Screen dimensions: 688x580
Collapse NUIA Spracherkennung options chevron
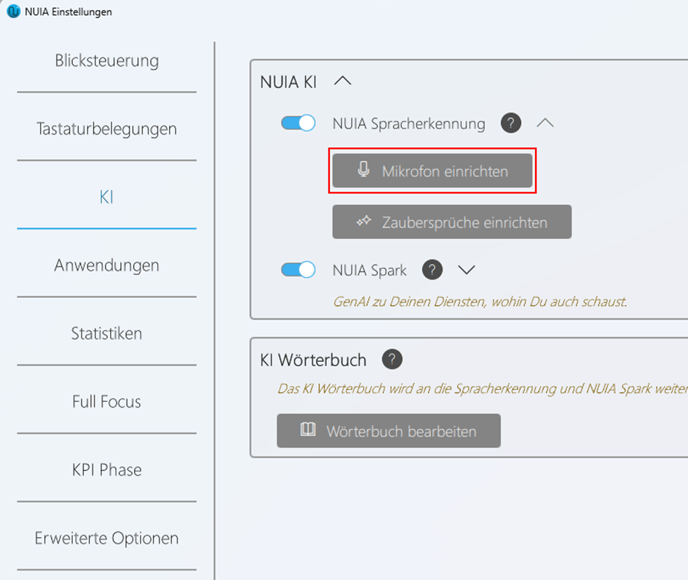[545, 123]
